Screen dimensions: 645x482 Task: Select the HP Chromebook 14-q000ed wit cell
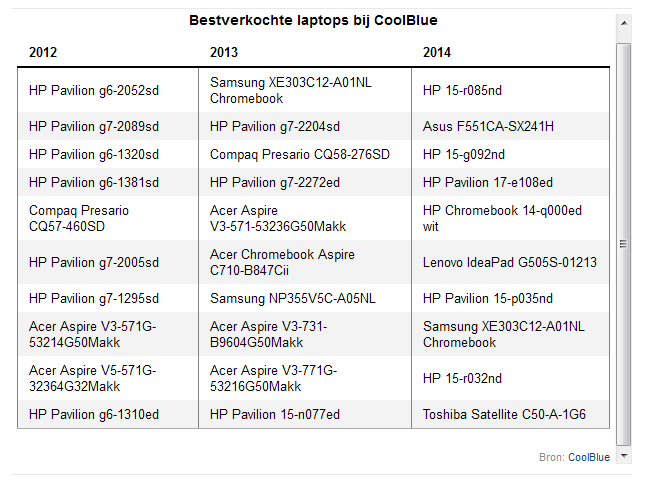pyautogui.click(x=502, y=218)
